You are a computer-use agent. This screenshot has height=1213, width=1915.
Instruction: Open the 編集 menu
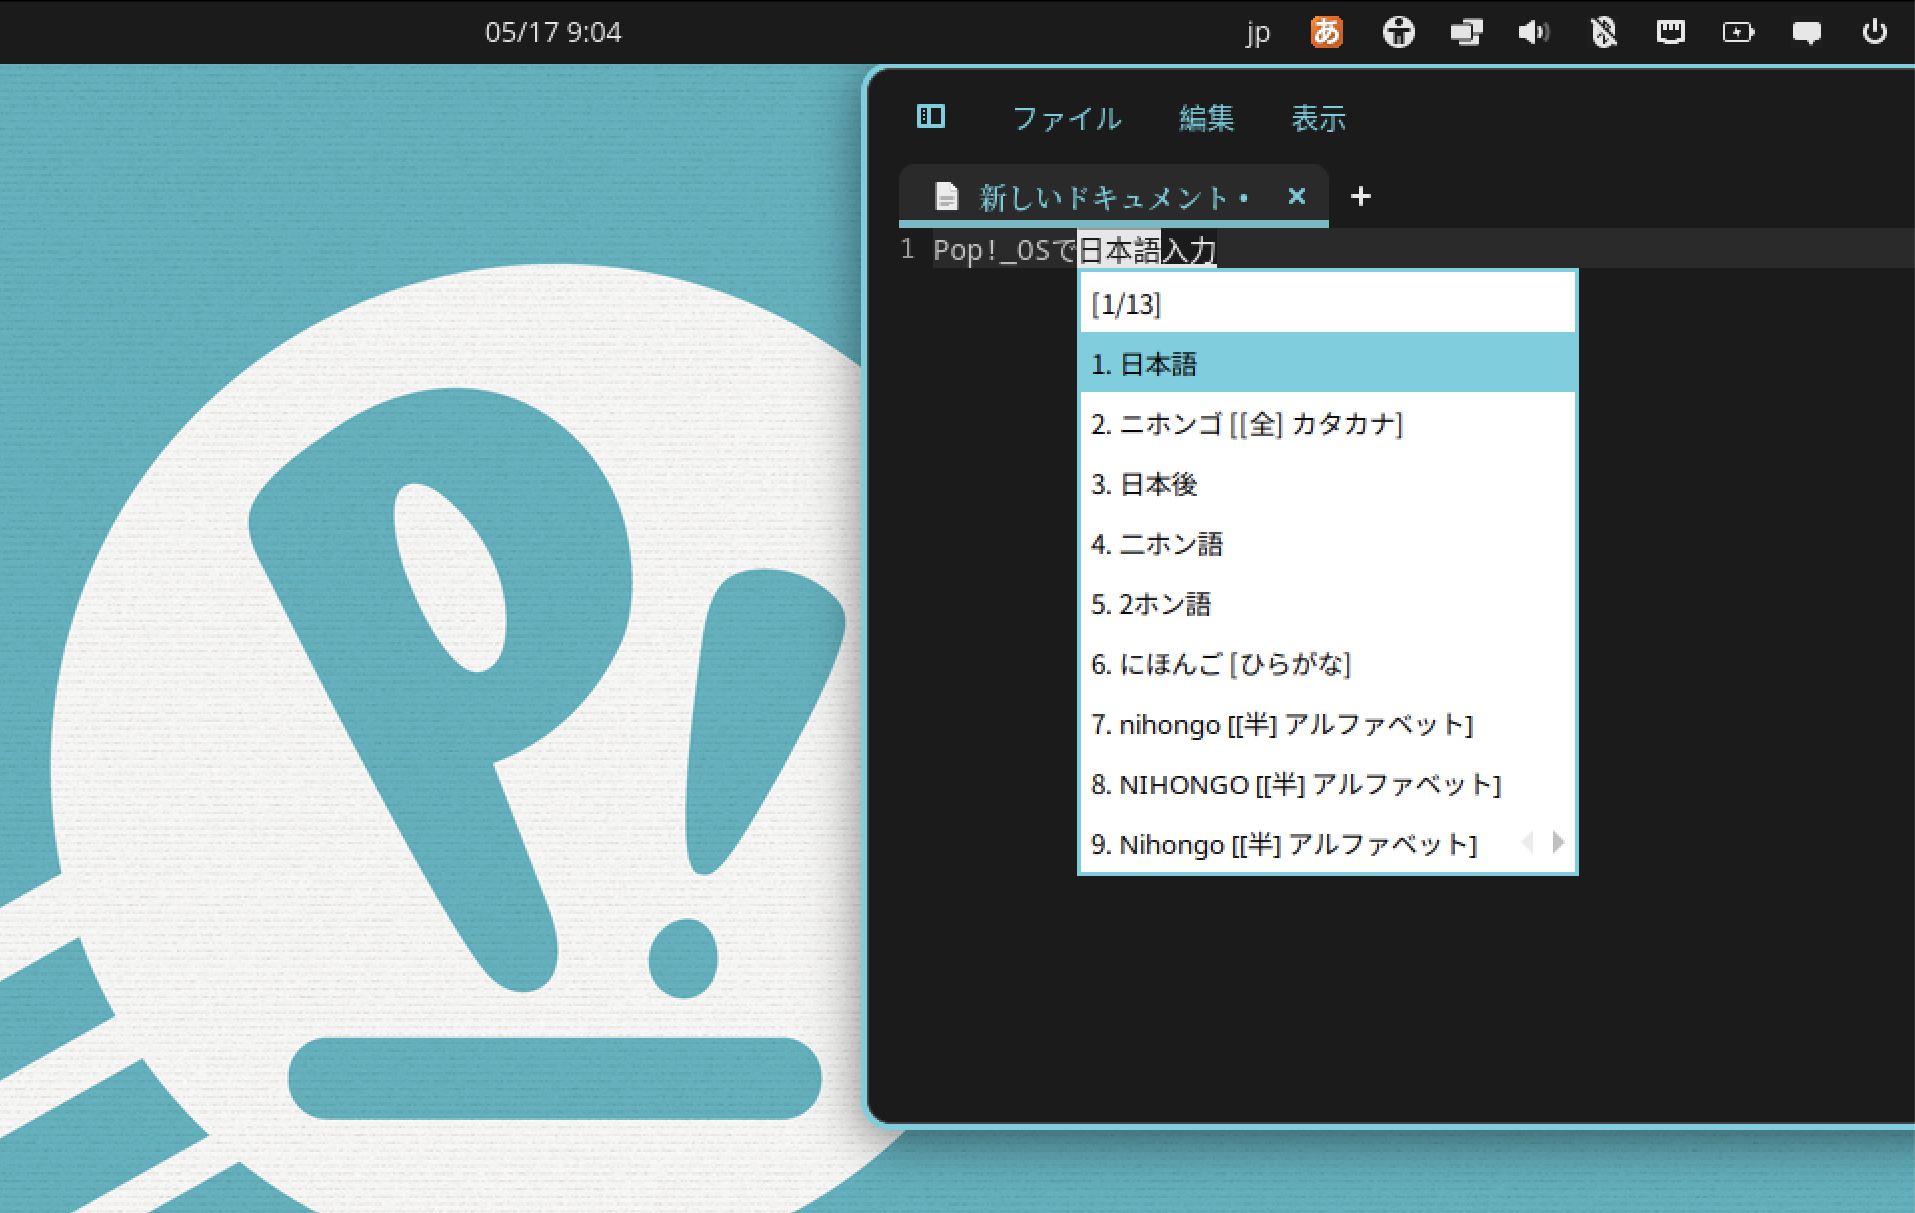tap(1206, 118)
